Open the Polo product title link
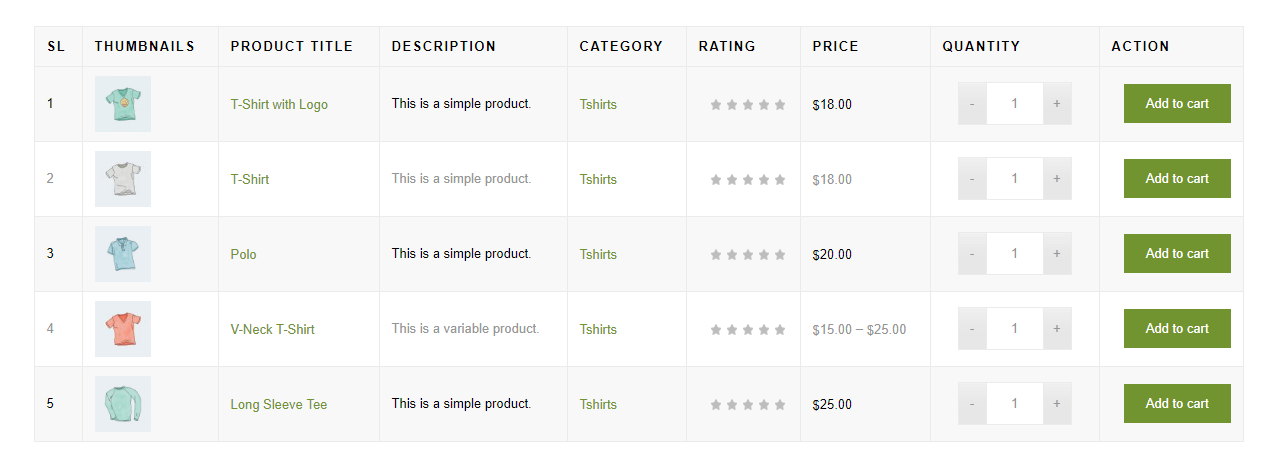The width and height of the screenshot is (1263, 464). [243, 254]
